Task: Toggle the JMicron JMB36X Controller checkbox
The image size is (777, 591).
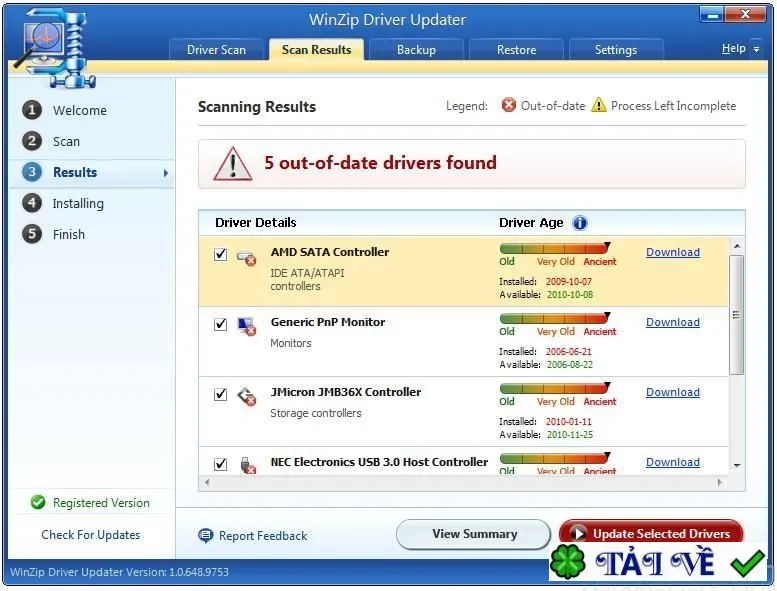Action: pos(221,394)
